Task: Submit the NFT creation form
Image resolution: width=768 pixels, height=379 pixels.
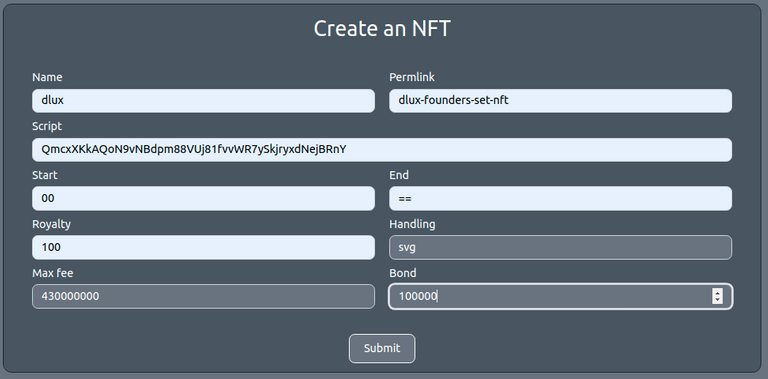Action: click(382, 349)
